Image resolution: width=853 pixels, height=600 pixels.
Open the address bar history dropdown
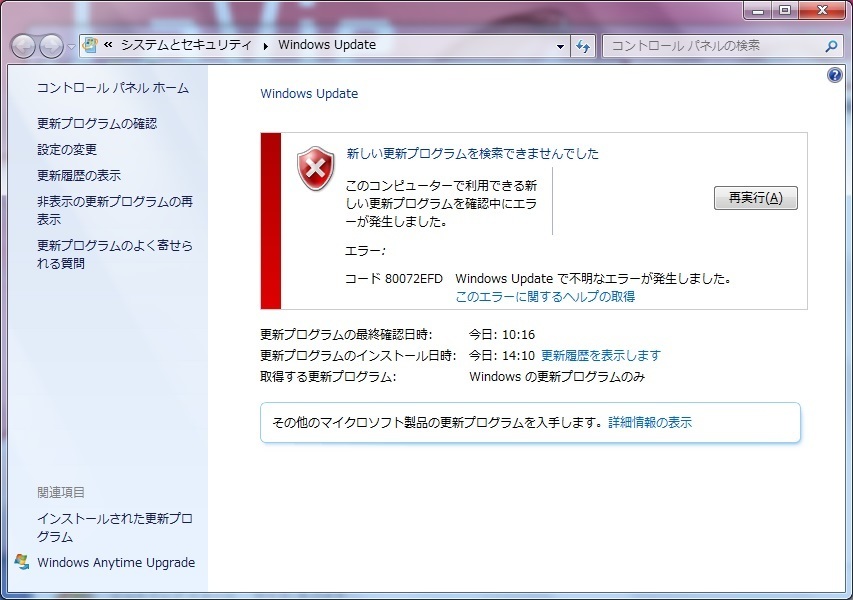click(560, 45)
